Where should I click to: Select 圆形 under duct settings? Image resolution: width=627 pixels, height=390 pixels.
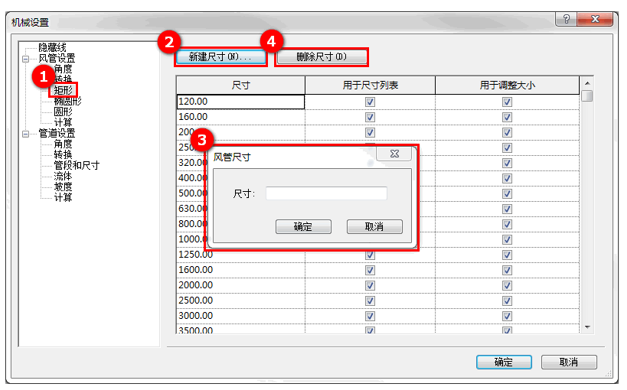63,112
